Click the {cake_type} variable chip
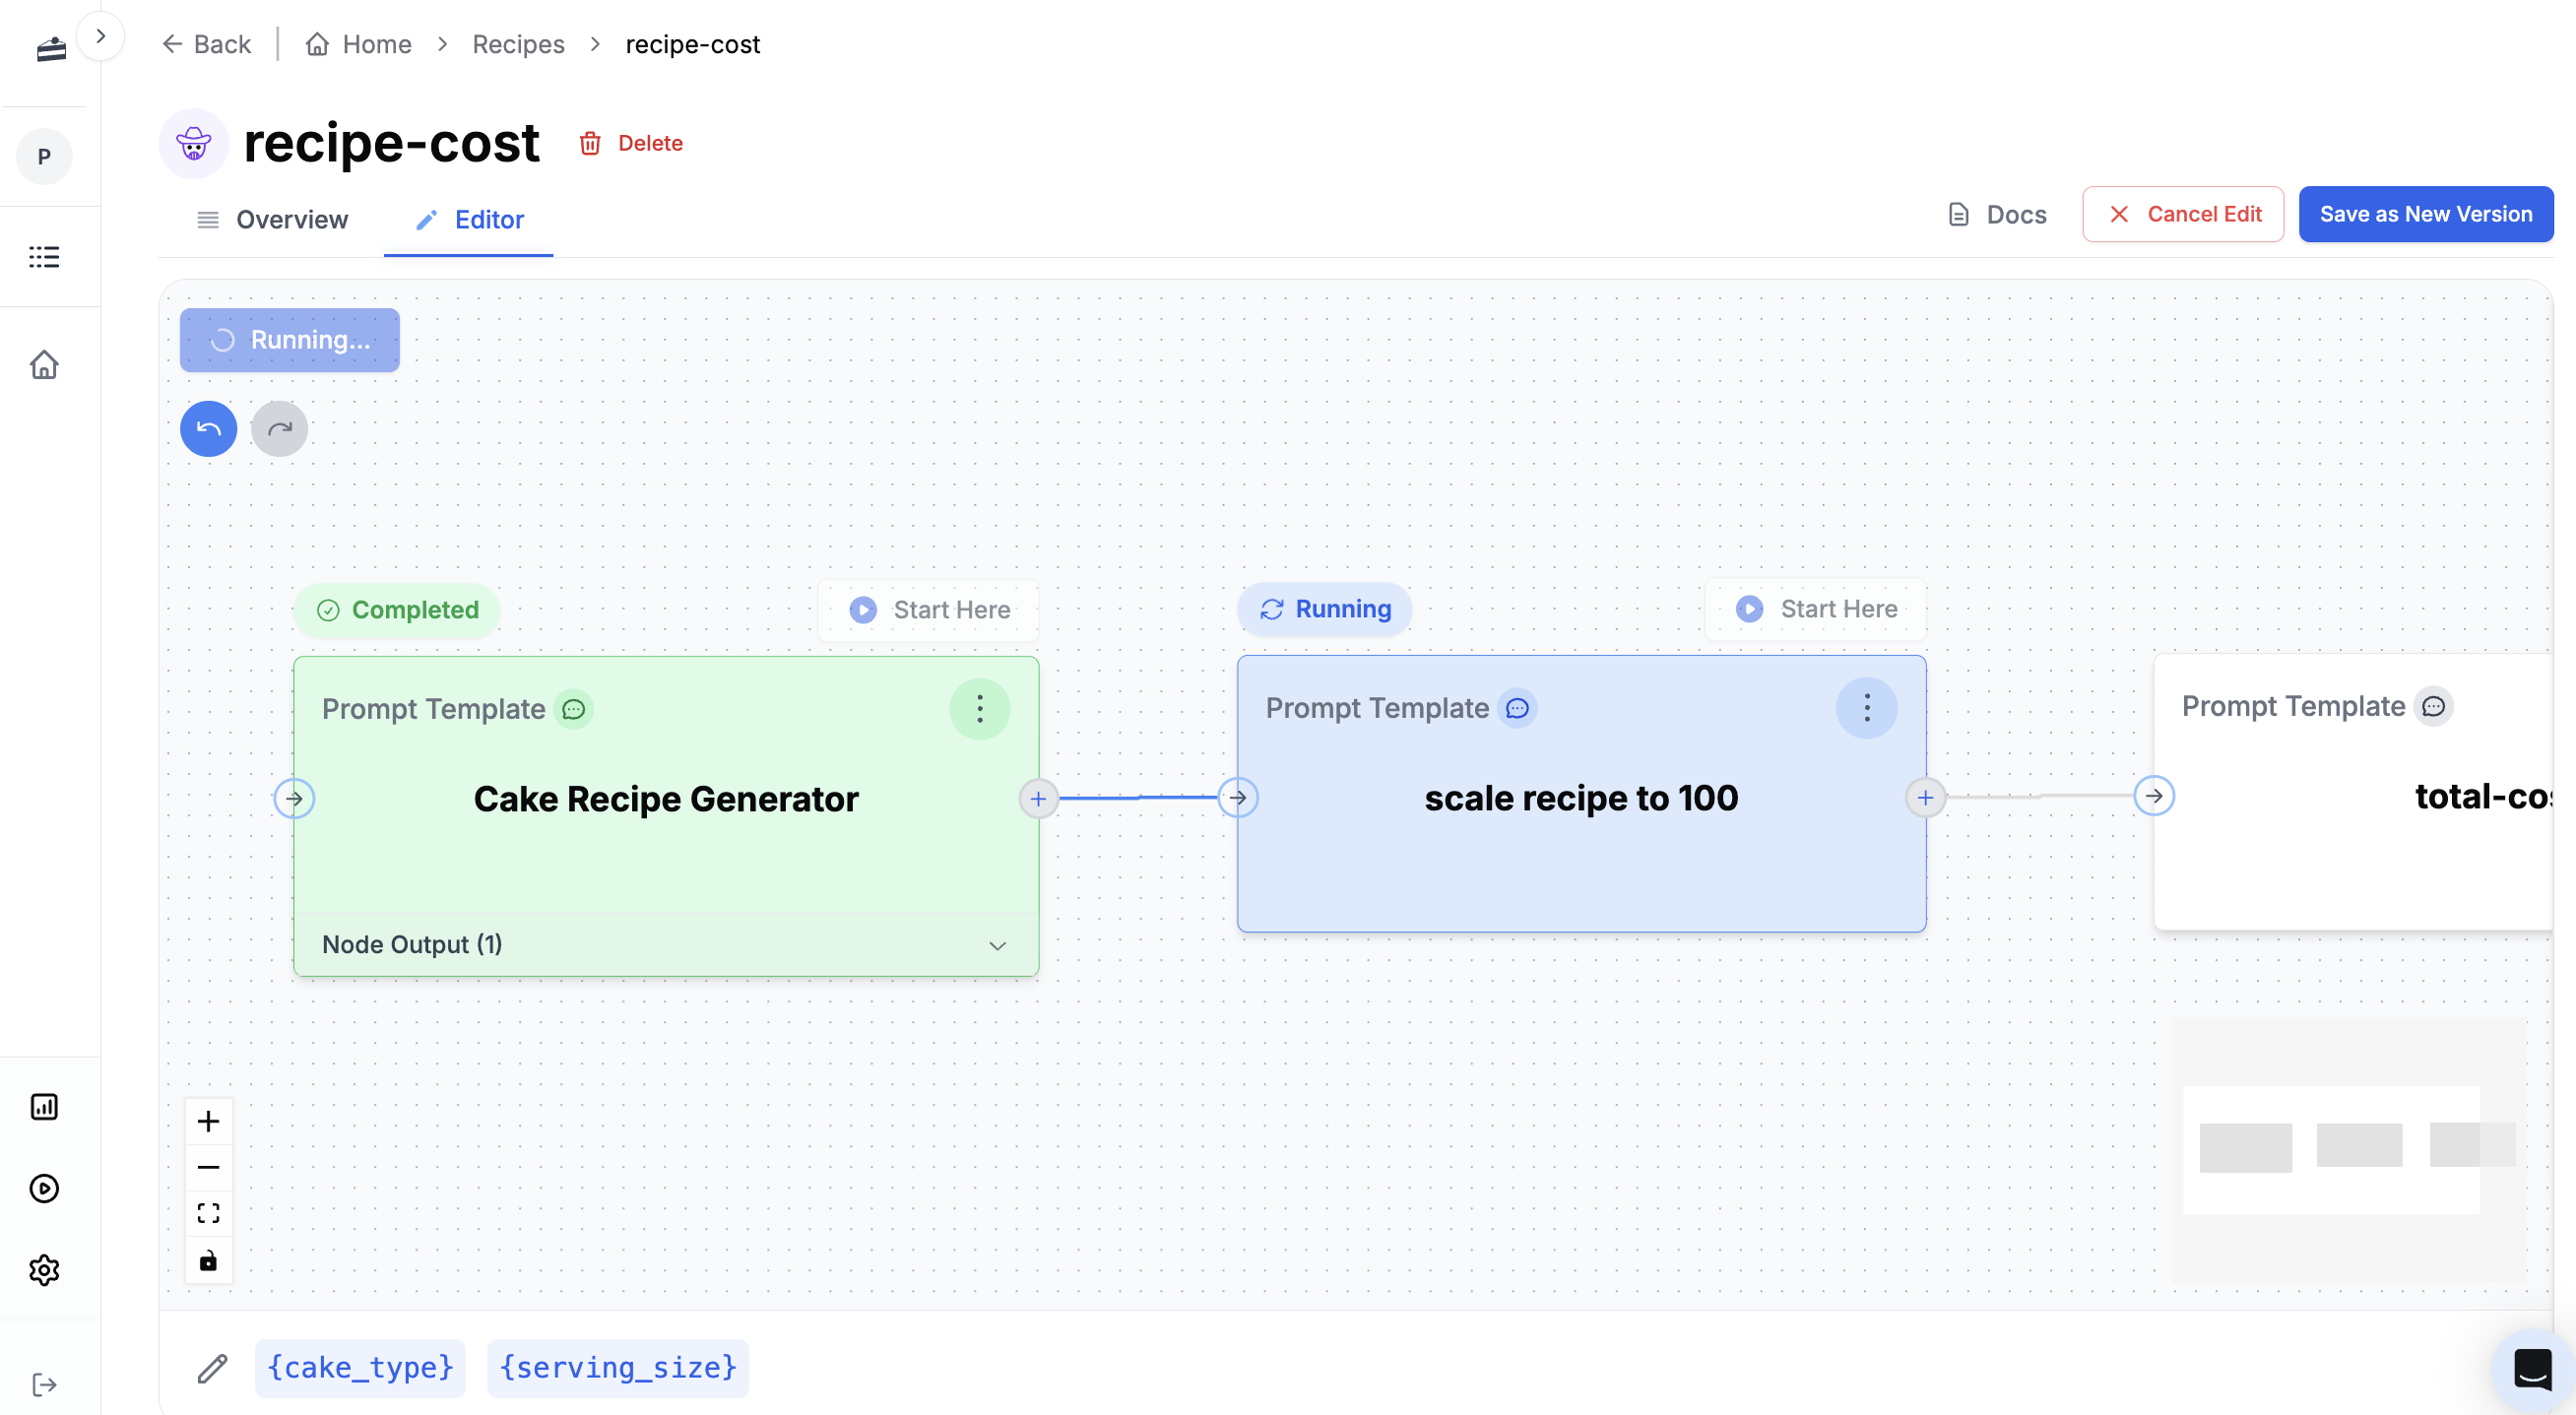Viewport: 2576px width, 1415px height. click(360, 1367)
